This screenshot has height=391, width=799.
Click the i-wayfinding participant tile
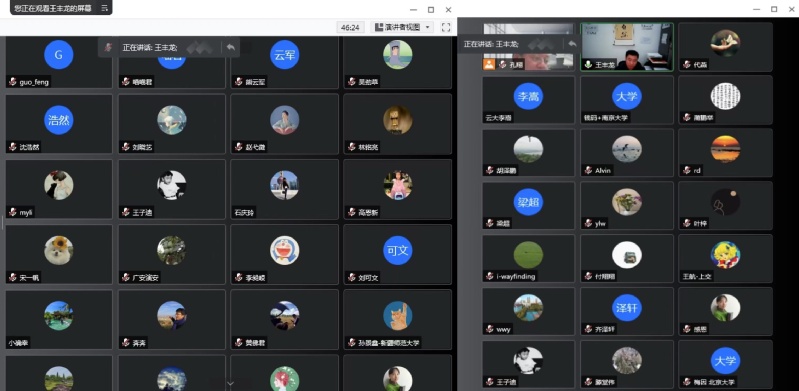coord(528,258)
